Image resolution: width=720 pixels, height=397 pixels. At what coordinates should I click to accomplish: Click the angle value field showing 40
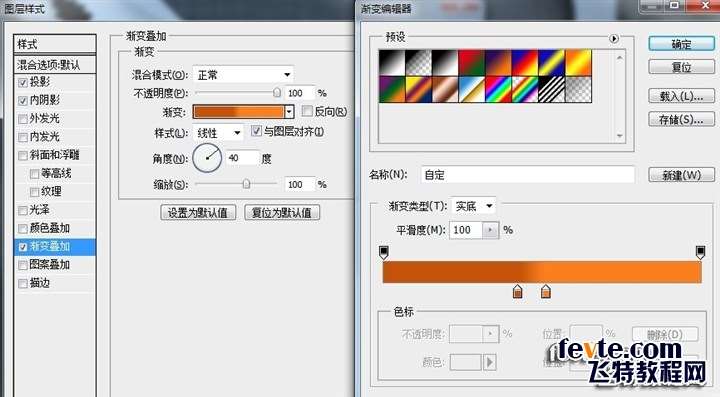242,158
